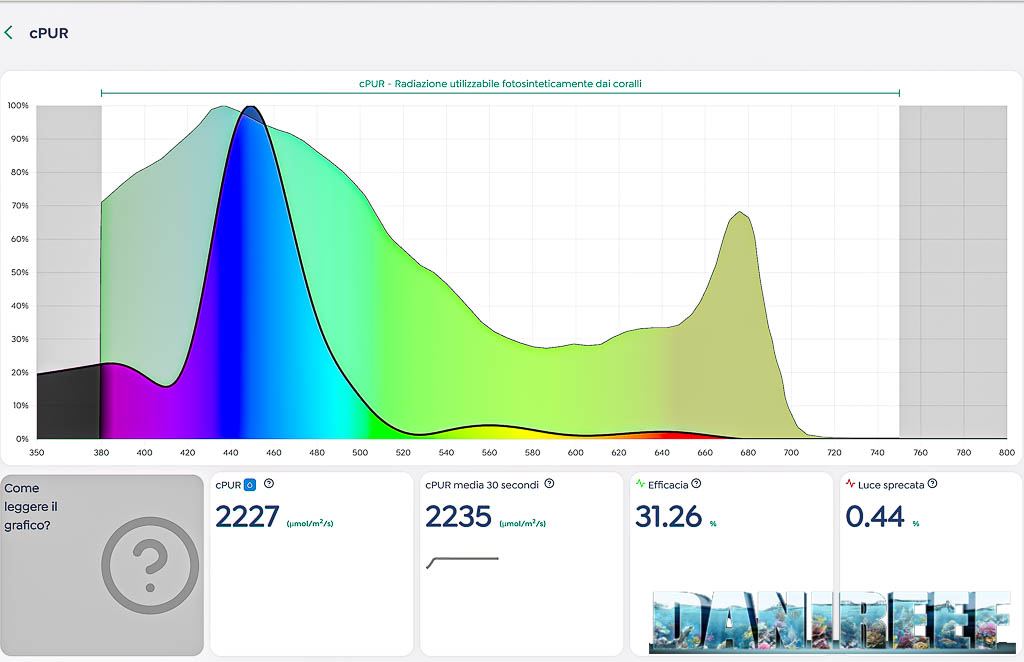Click the 31.26 Efficacia percentage
Image resolution: width=1024 pixels, height=662 pixels.
point(669,516)
